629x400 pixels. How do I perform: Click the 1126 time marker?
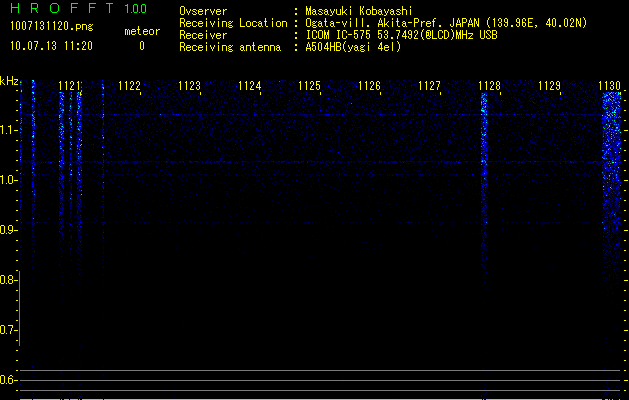(x=369, y=86)
